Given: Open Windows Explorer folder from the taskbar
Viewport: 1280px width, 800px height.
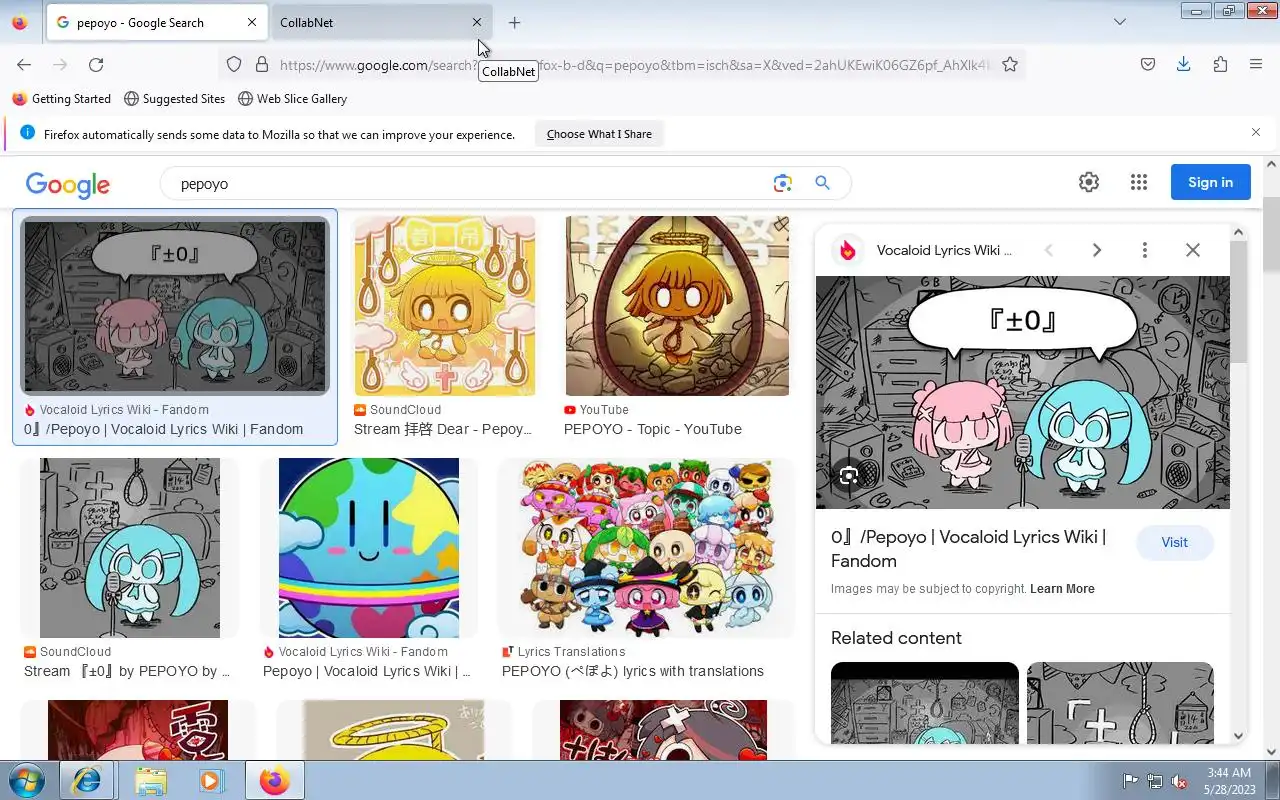Looking at the screenshot, I should (x=150, y=780).
